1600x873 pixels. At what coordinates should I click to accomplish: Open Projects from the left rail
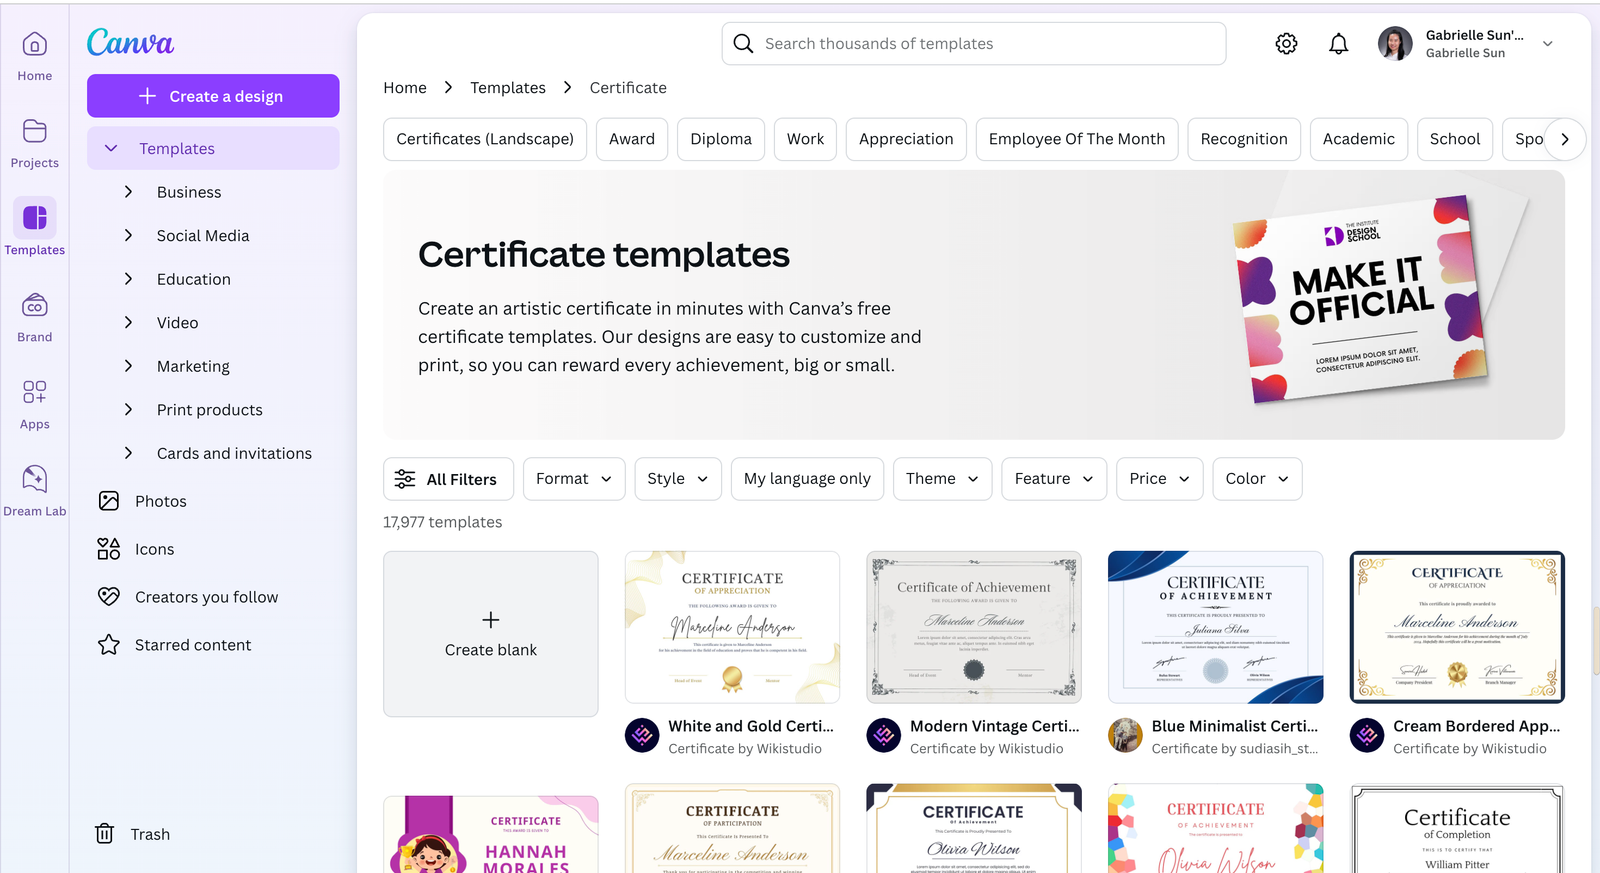(34, 143)
